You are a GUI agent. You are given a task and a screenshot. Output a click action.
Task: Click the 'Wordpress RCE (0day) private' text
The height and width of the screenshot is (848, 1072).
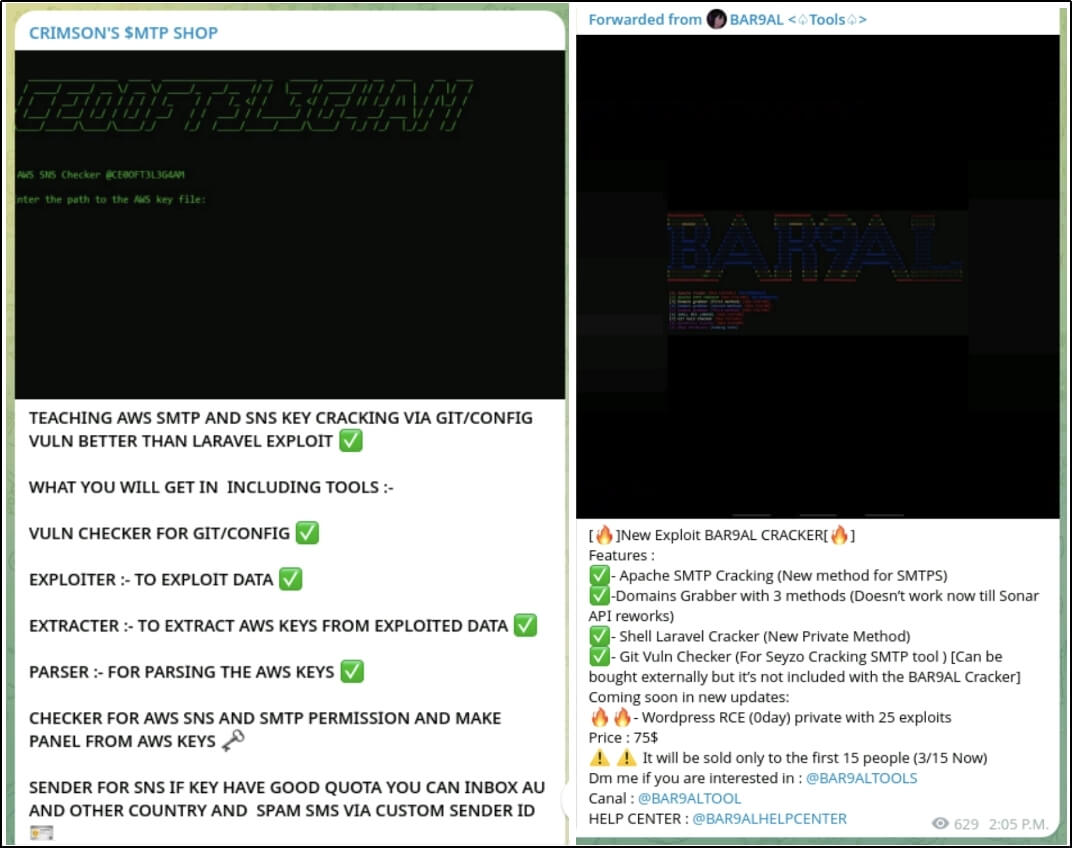(x=760, y=717)
